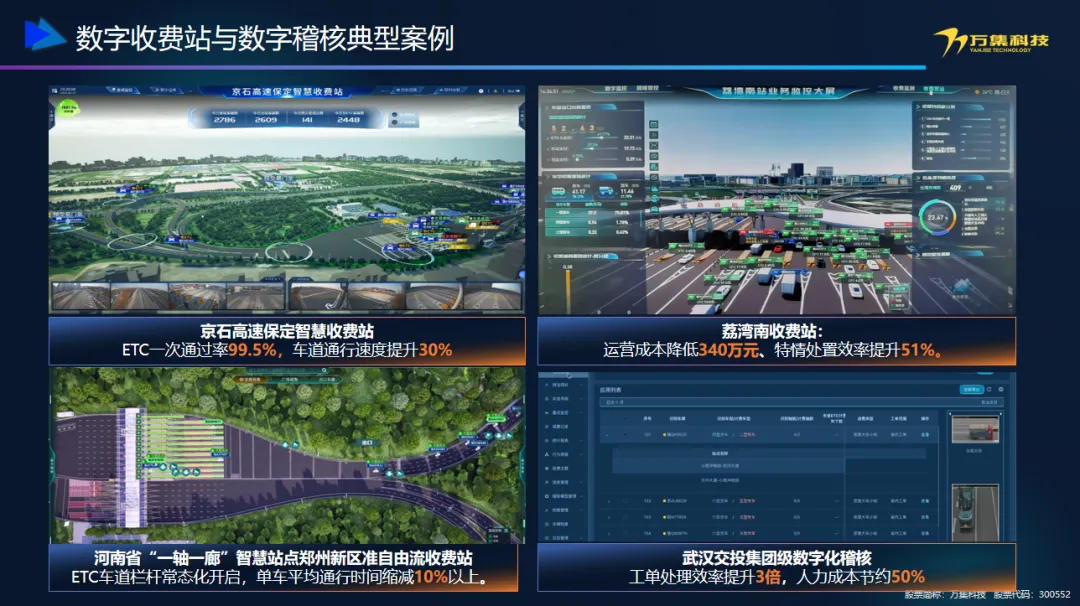Click the 万集科技 company logo

(x=992, y=41)
